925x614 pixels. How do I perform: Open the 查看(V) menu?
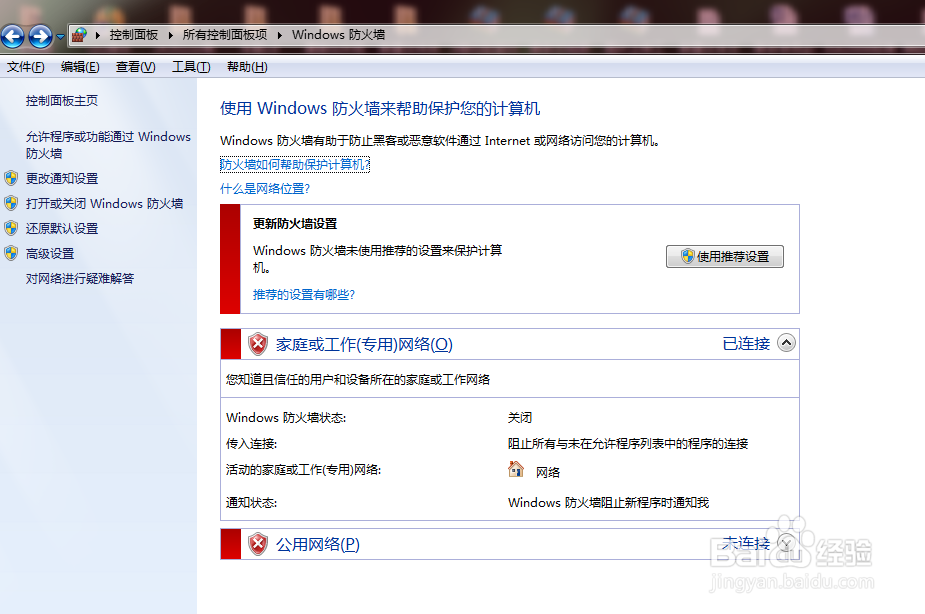point(135,67)
